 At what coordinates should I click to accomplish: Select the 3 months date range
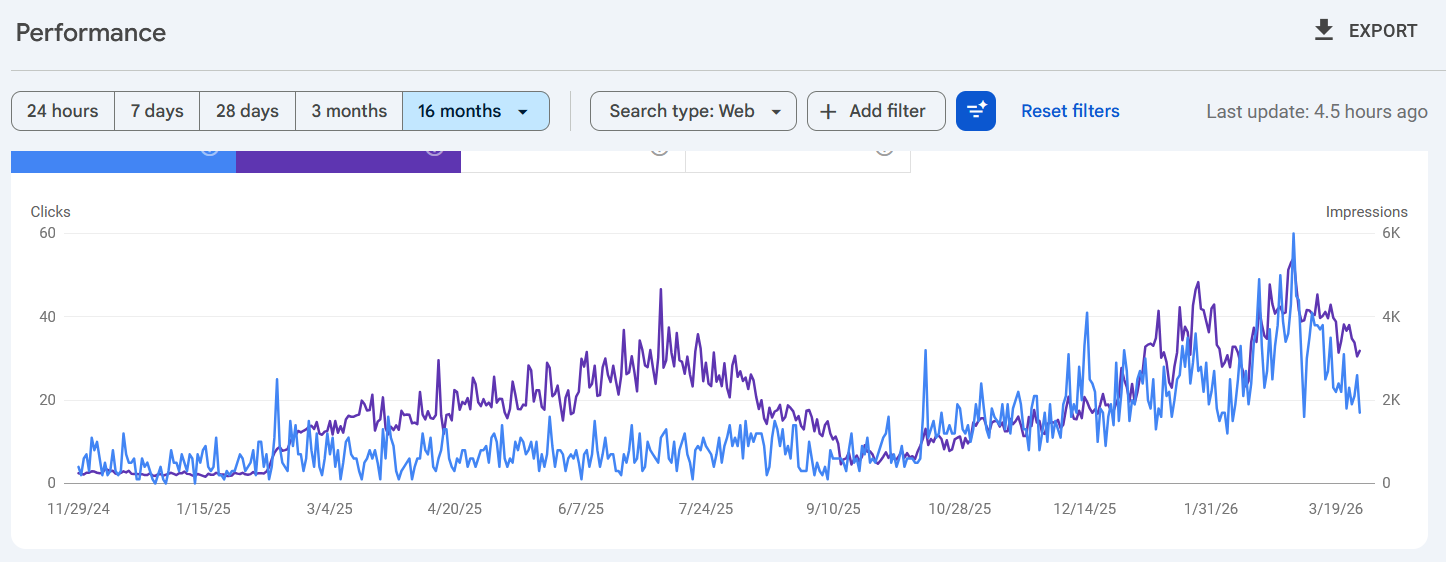pyautogui.click(x=349, y=111)
